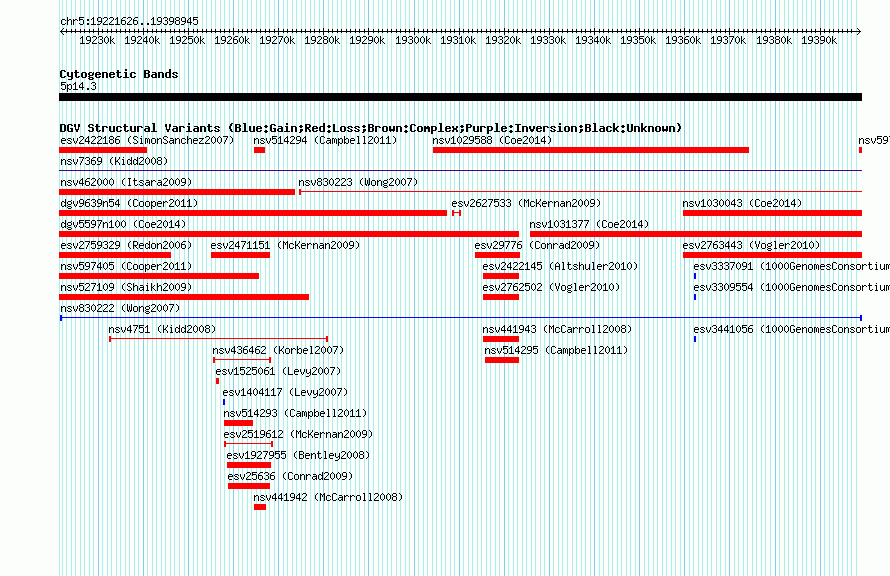The width and height of the screenshot is (890, 576).
Task: Open nsv462000 (Itsara2009) variant details
Action: pos(126,182)
